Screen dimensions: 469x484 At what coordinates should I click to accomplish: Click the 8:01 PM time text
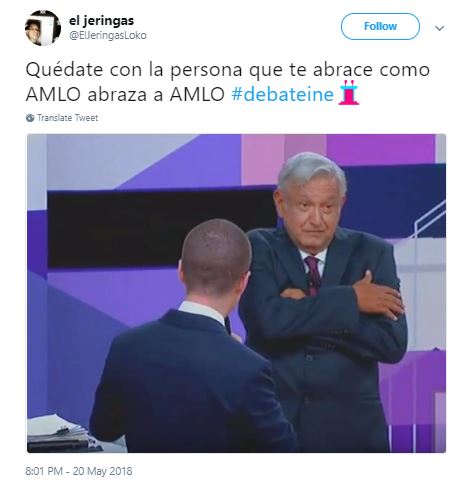pos(44,471)
